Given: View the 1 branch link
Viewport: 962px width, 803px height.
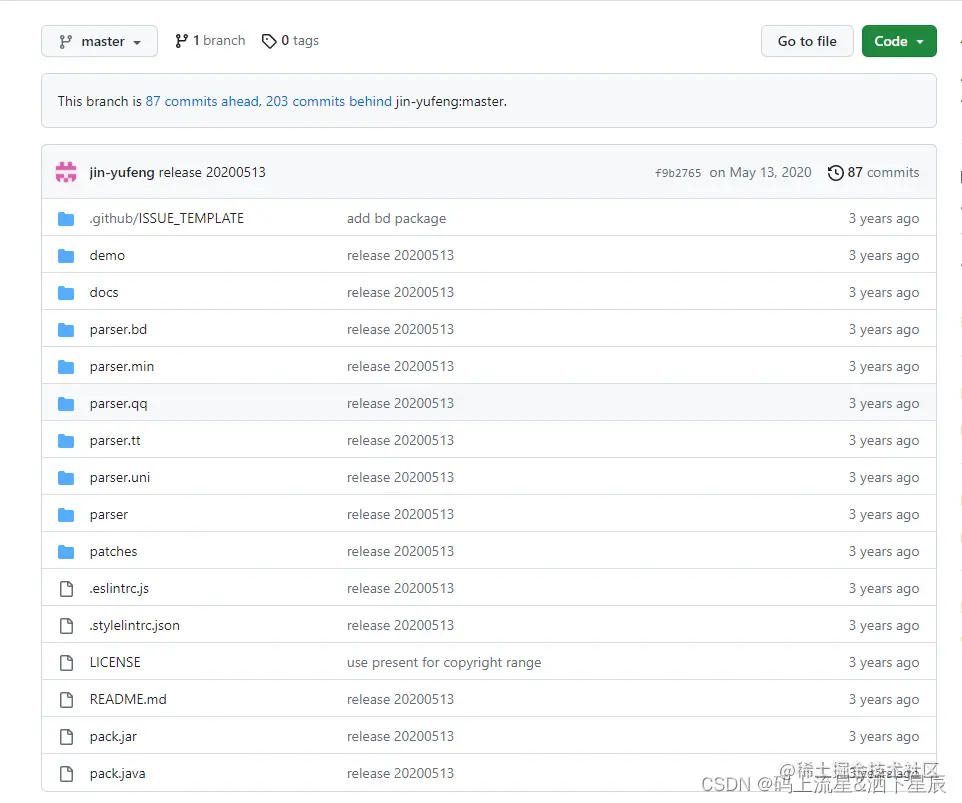Looking at the screenshot, I should pos(210,40).
